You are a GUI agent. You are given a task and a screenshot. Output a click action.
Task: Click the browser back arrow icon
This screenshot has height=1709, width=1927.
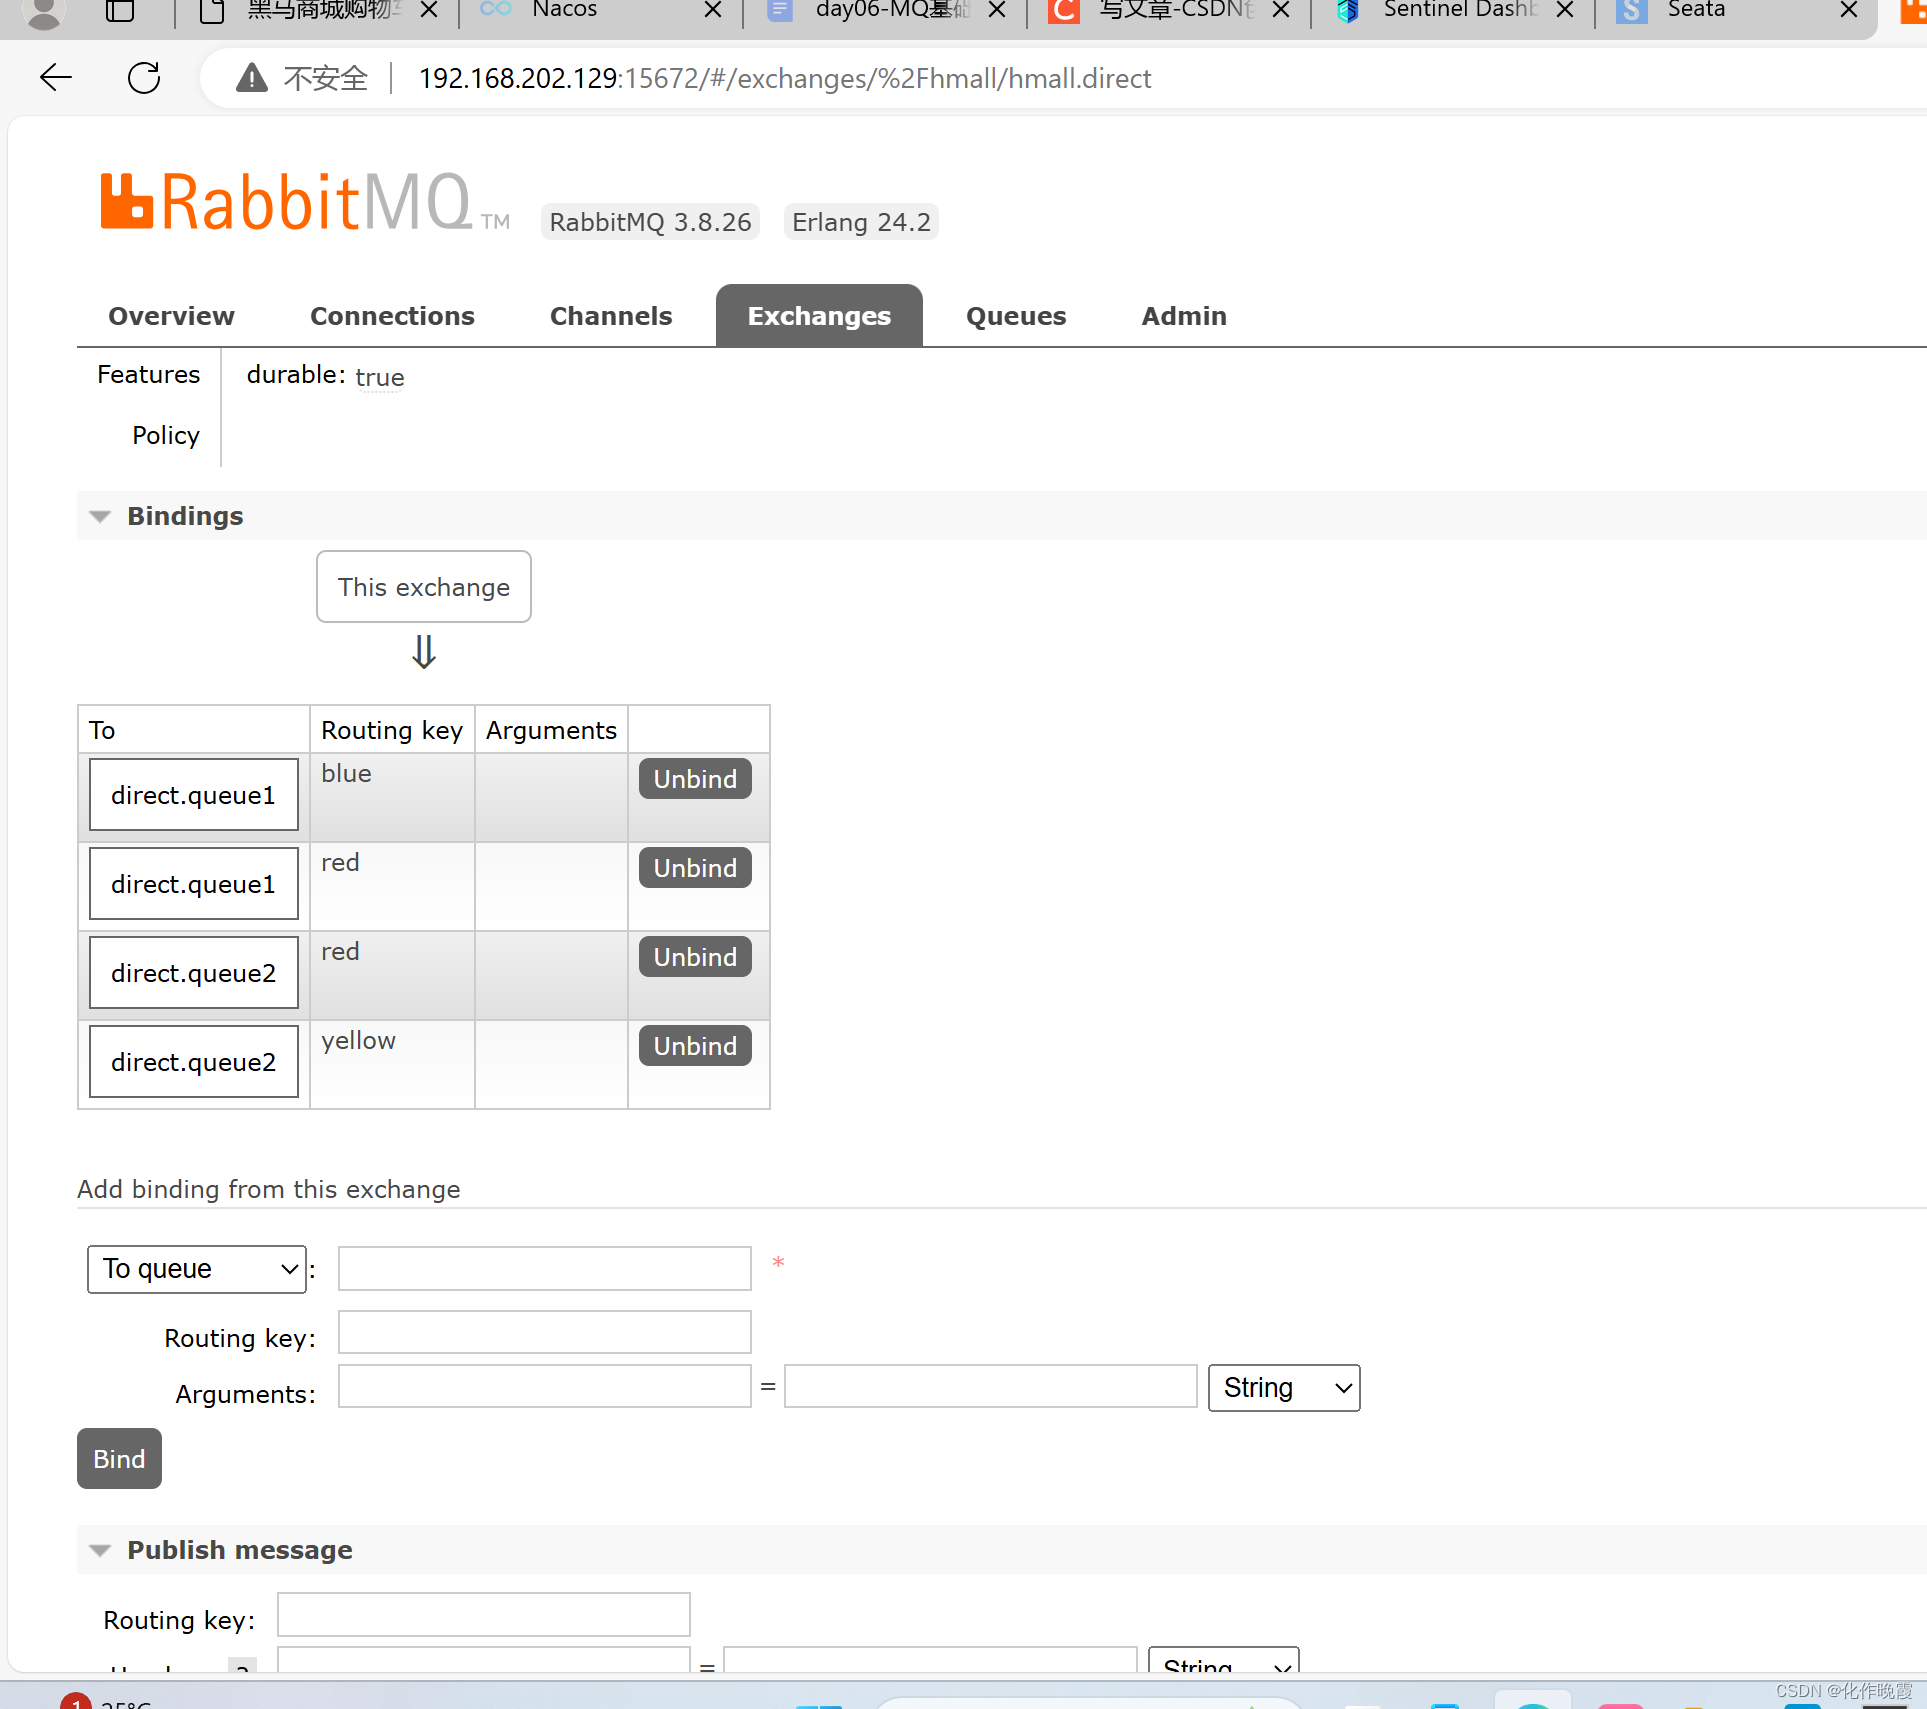56,78
